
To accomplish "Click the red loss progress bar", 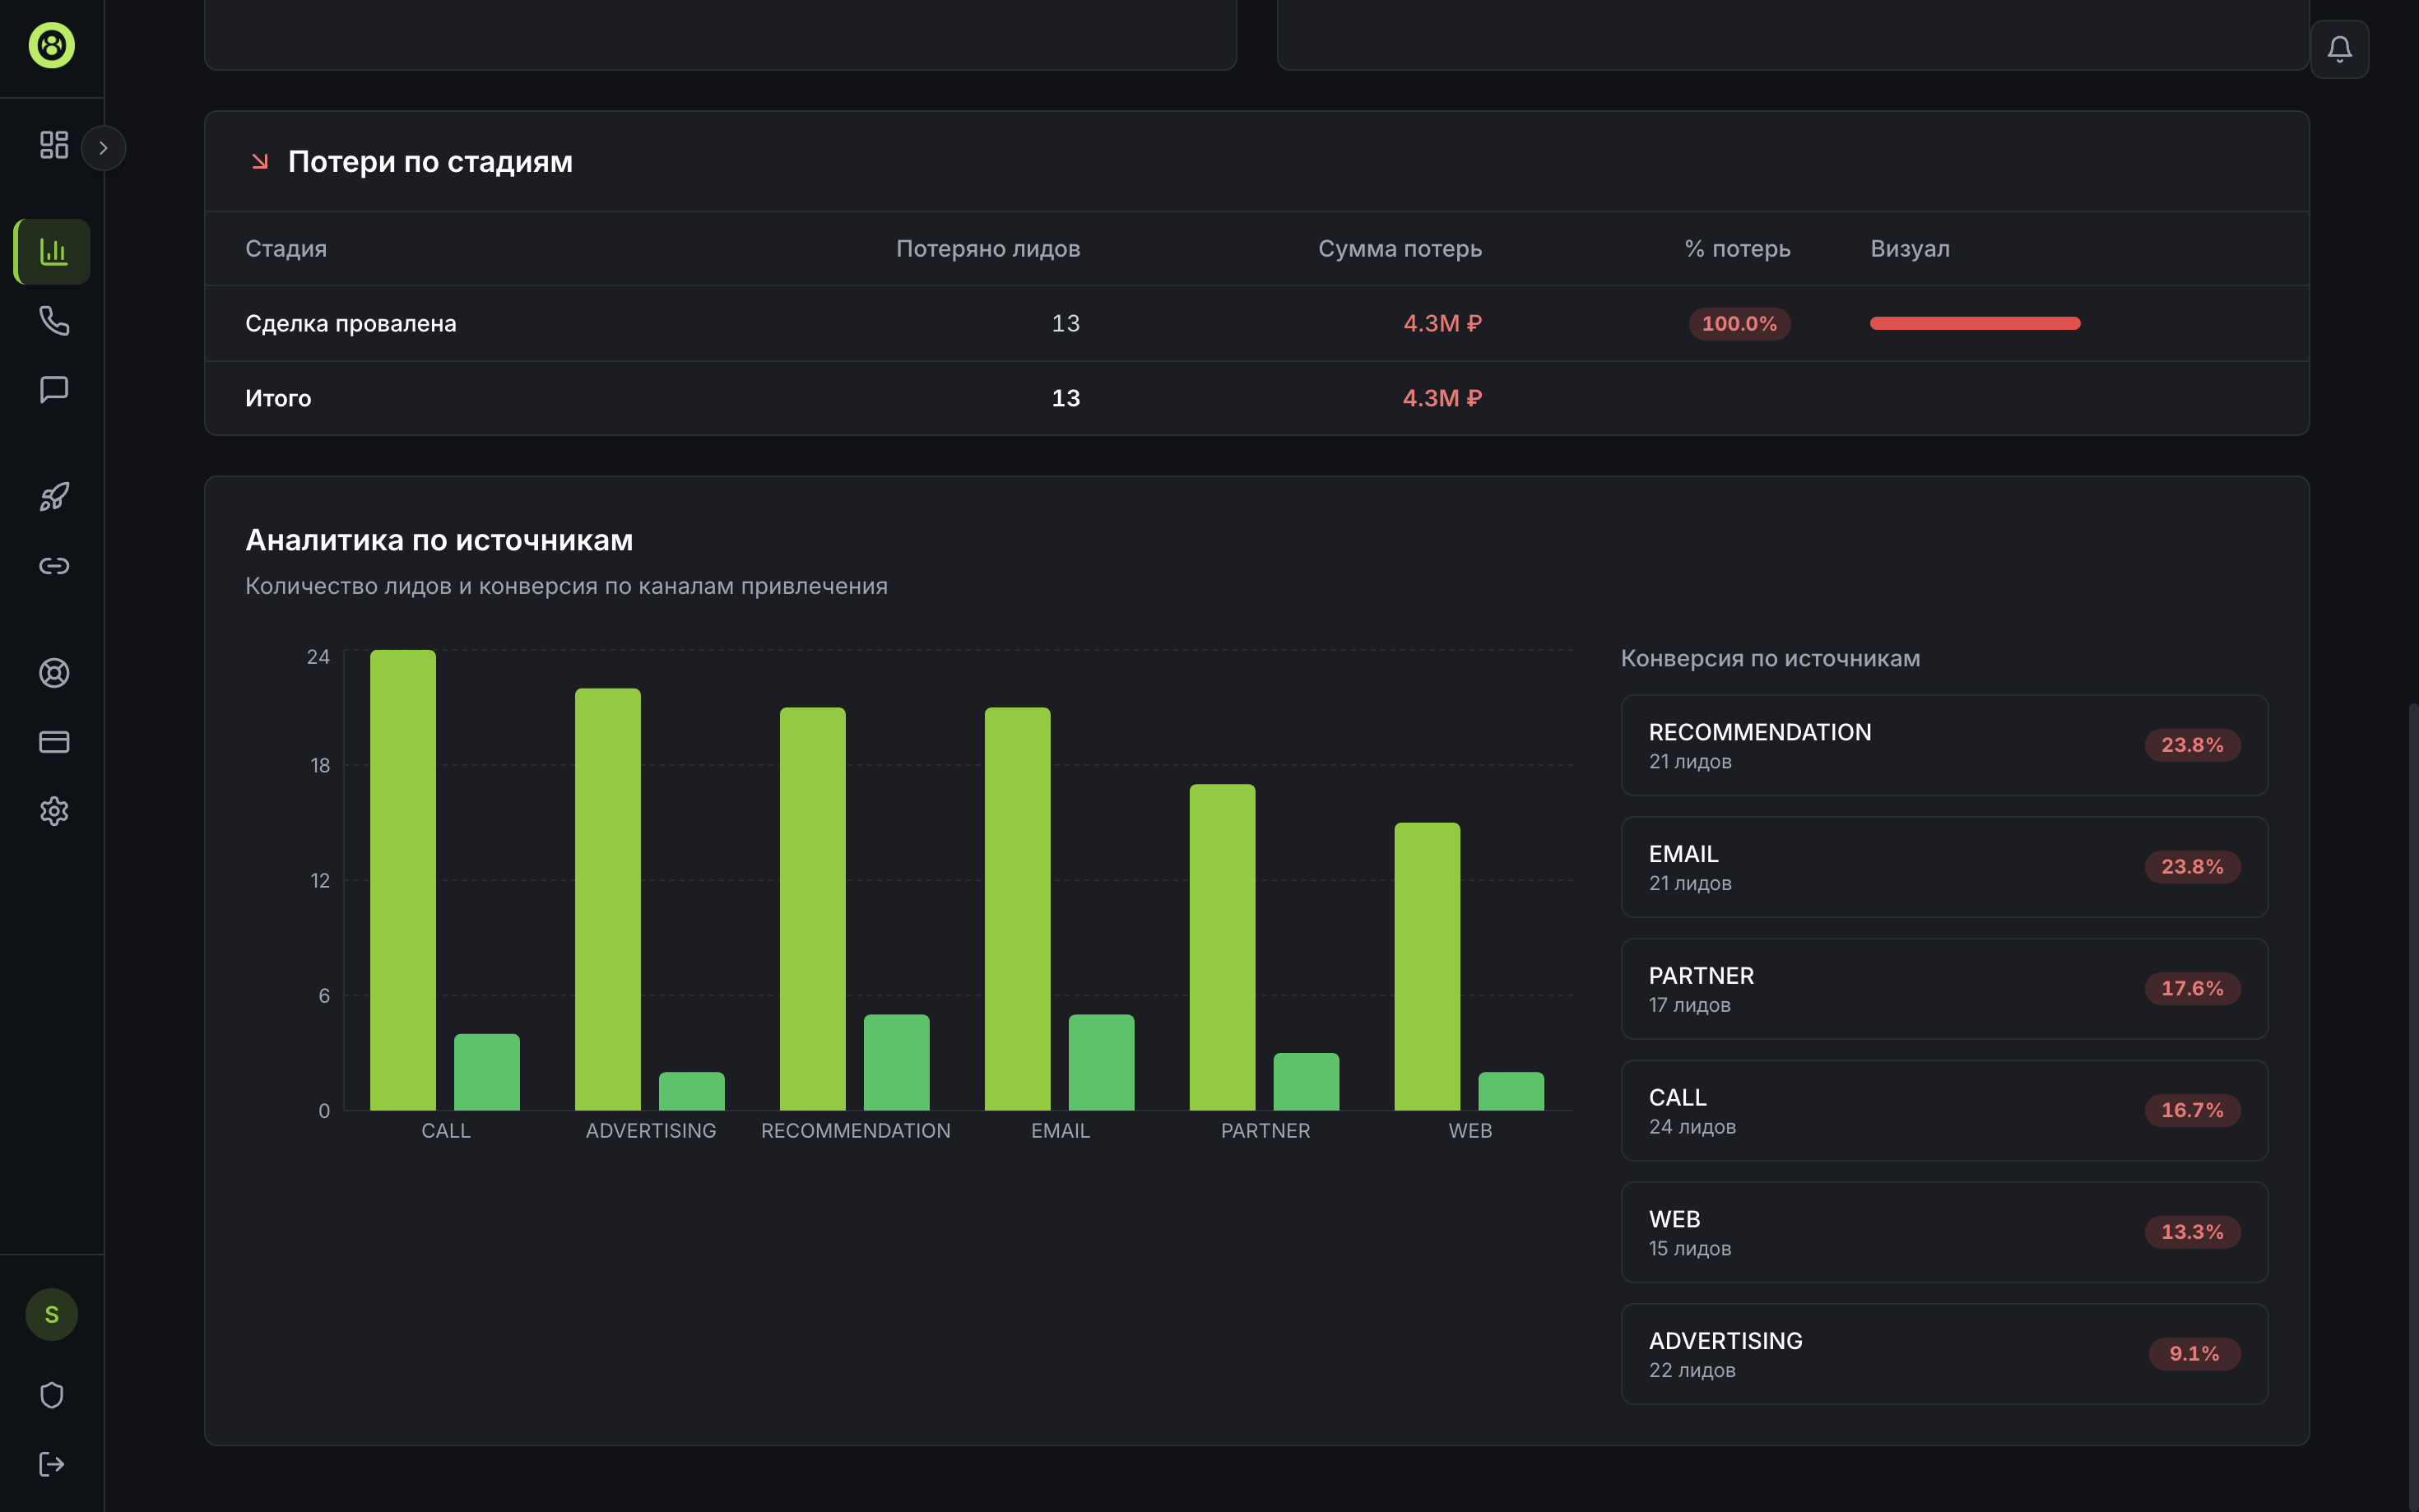I will pos(1974,323).
